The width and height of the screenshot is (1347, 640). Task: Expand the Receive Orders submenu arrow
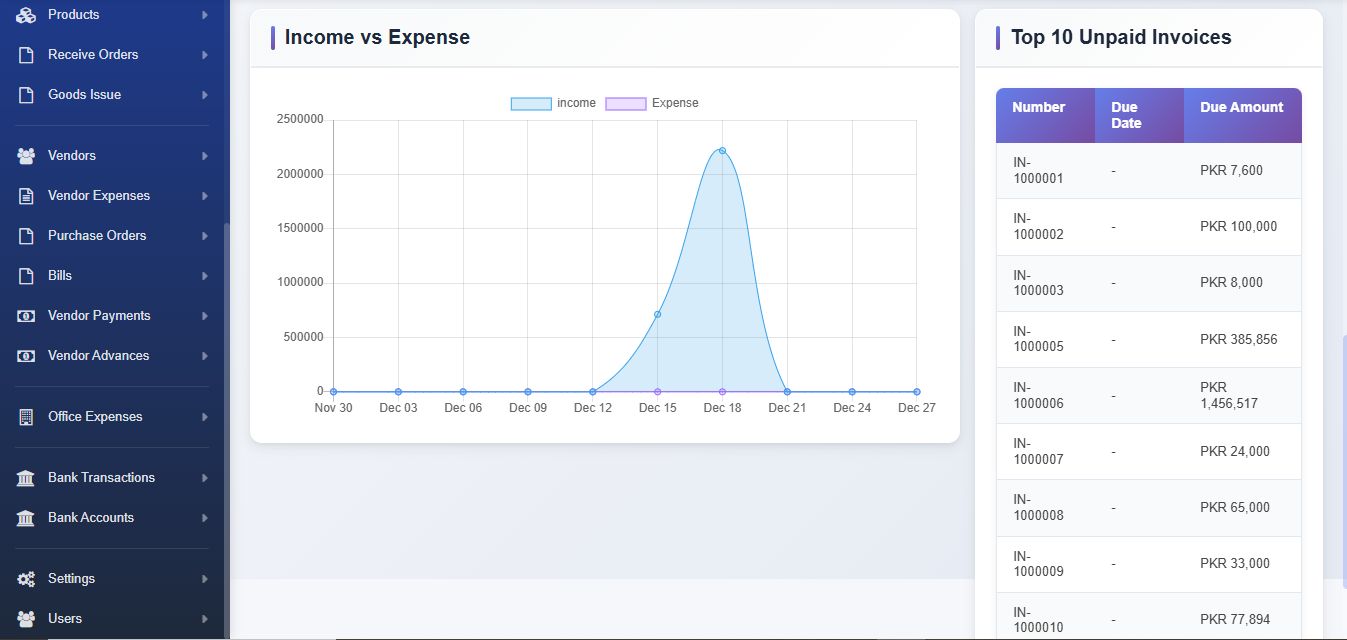tap(204, 55)
